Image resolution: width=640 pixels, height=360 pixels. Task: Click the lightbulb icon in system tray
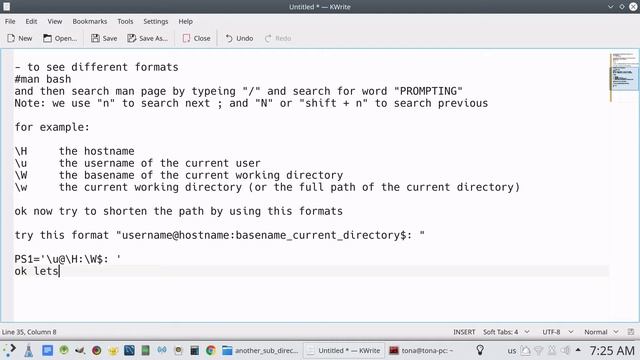pyautogui.click(x=480, y=350)
